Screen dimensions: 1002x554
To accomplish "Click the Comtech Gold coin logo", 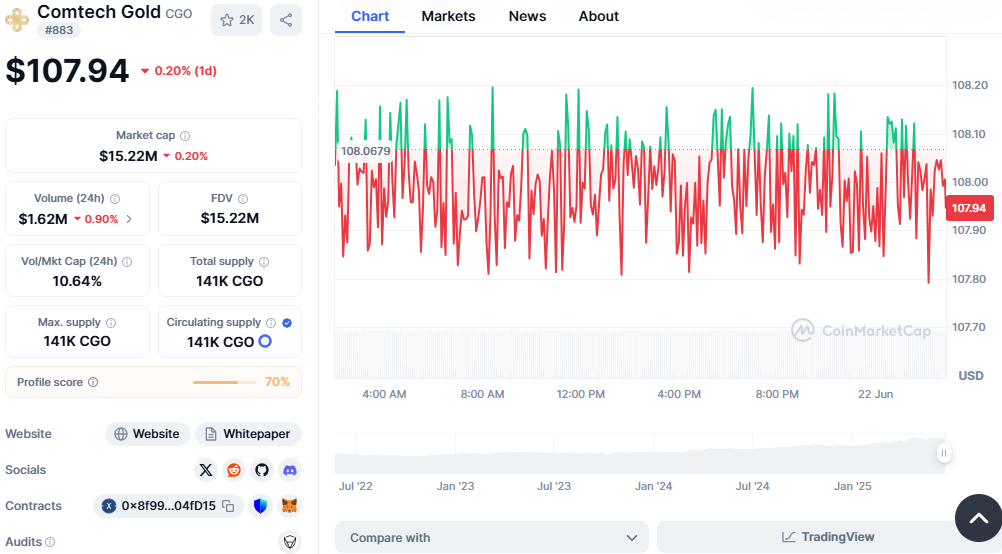I will (x=17, y=20).
